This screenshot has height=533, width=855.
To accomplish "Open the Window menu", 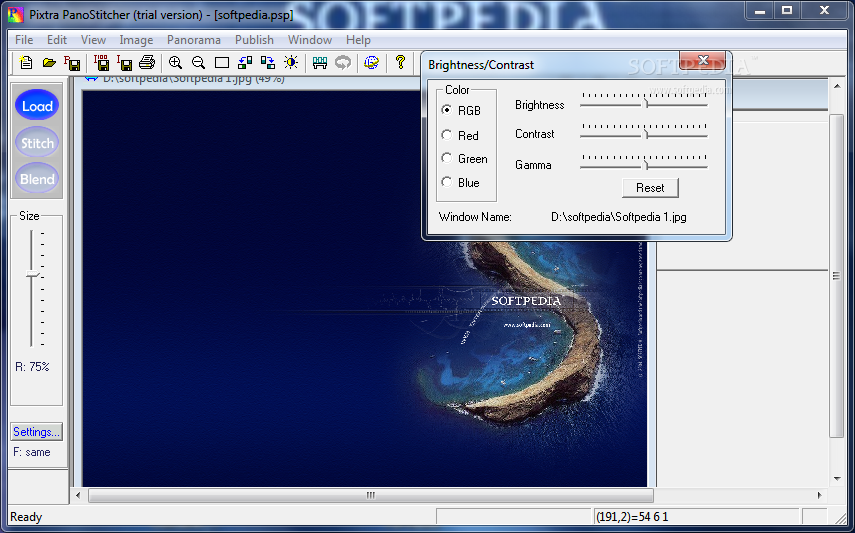I will point(310,40).
